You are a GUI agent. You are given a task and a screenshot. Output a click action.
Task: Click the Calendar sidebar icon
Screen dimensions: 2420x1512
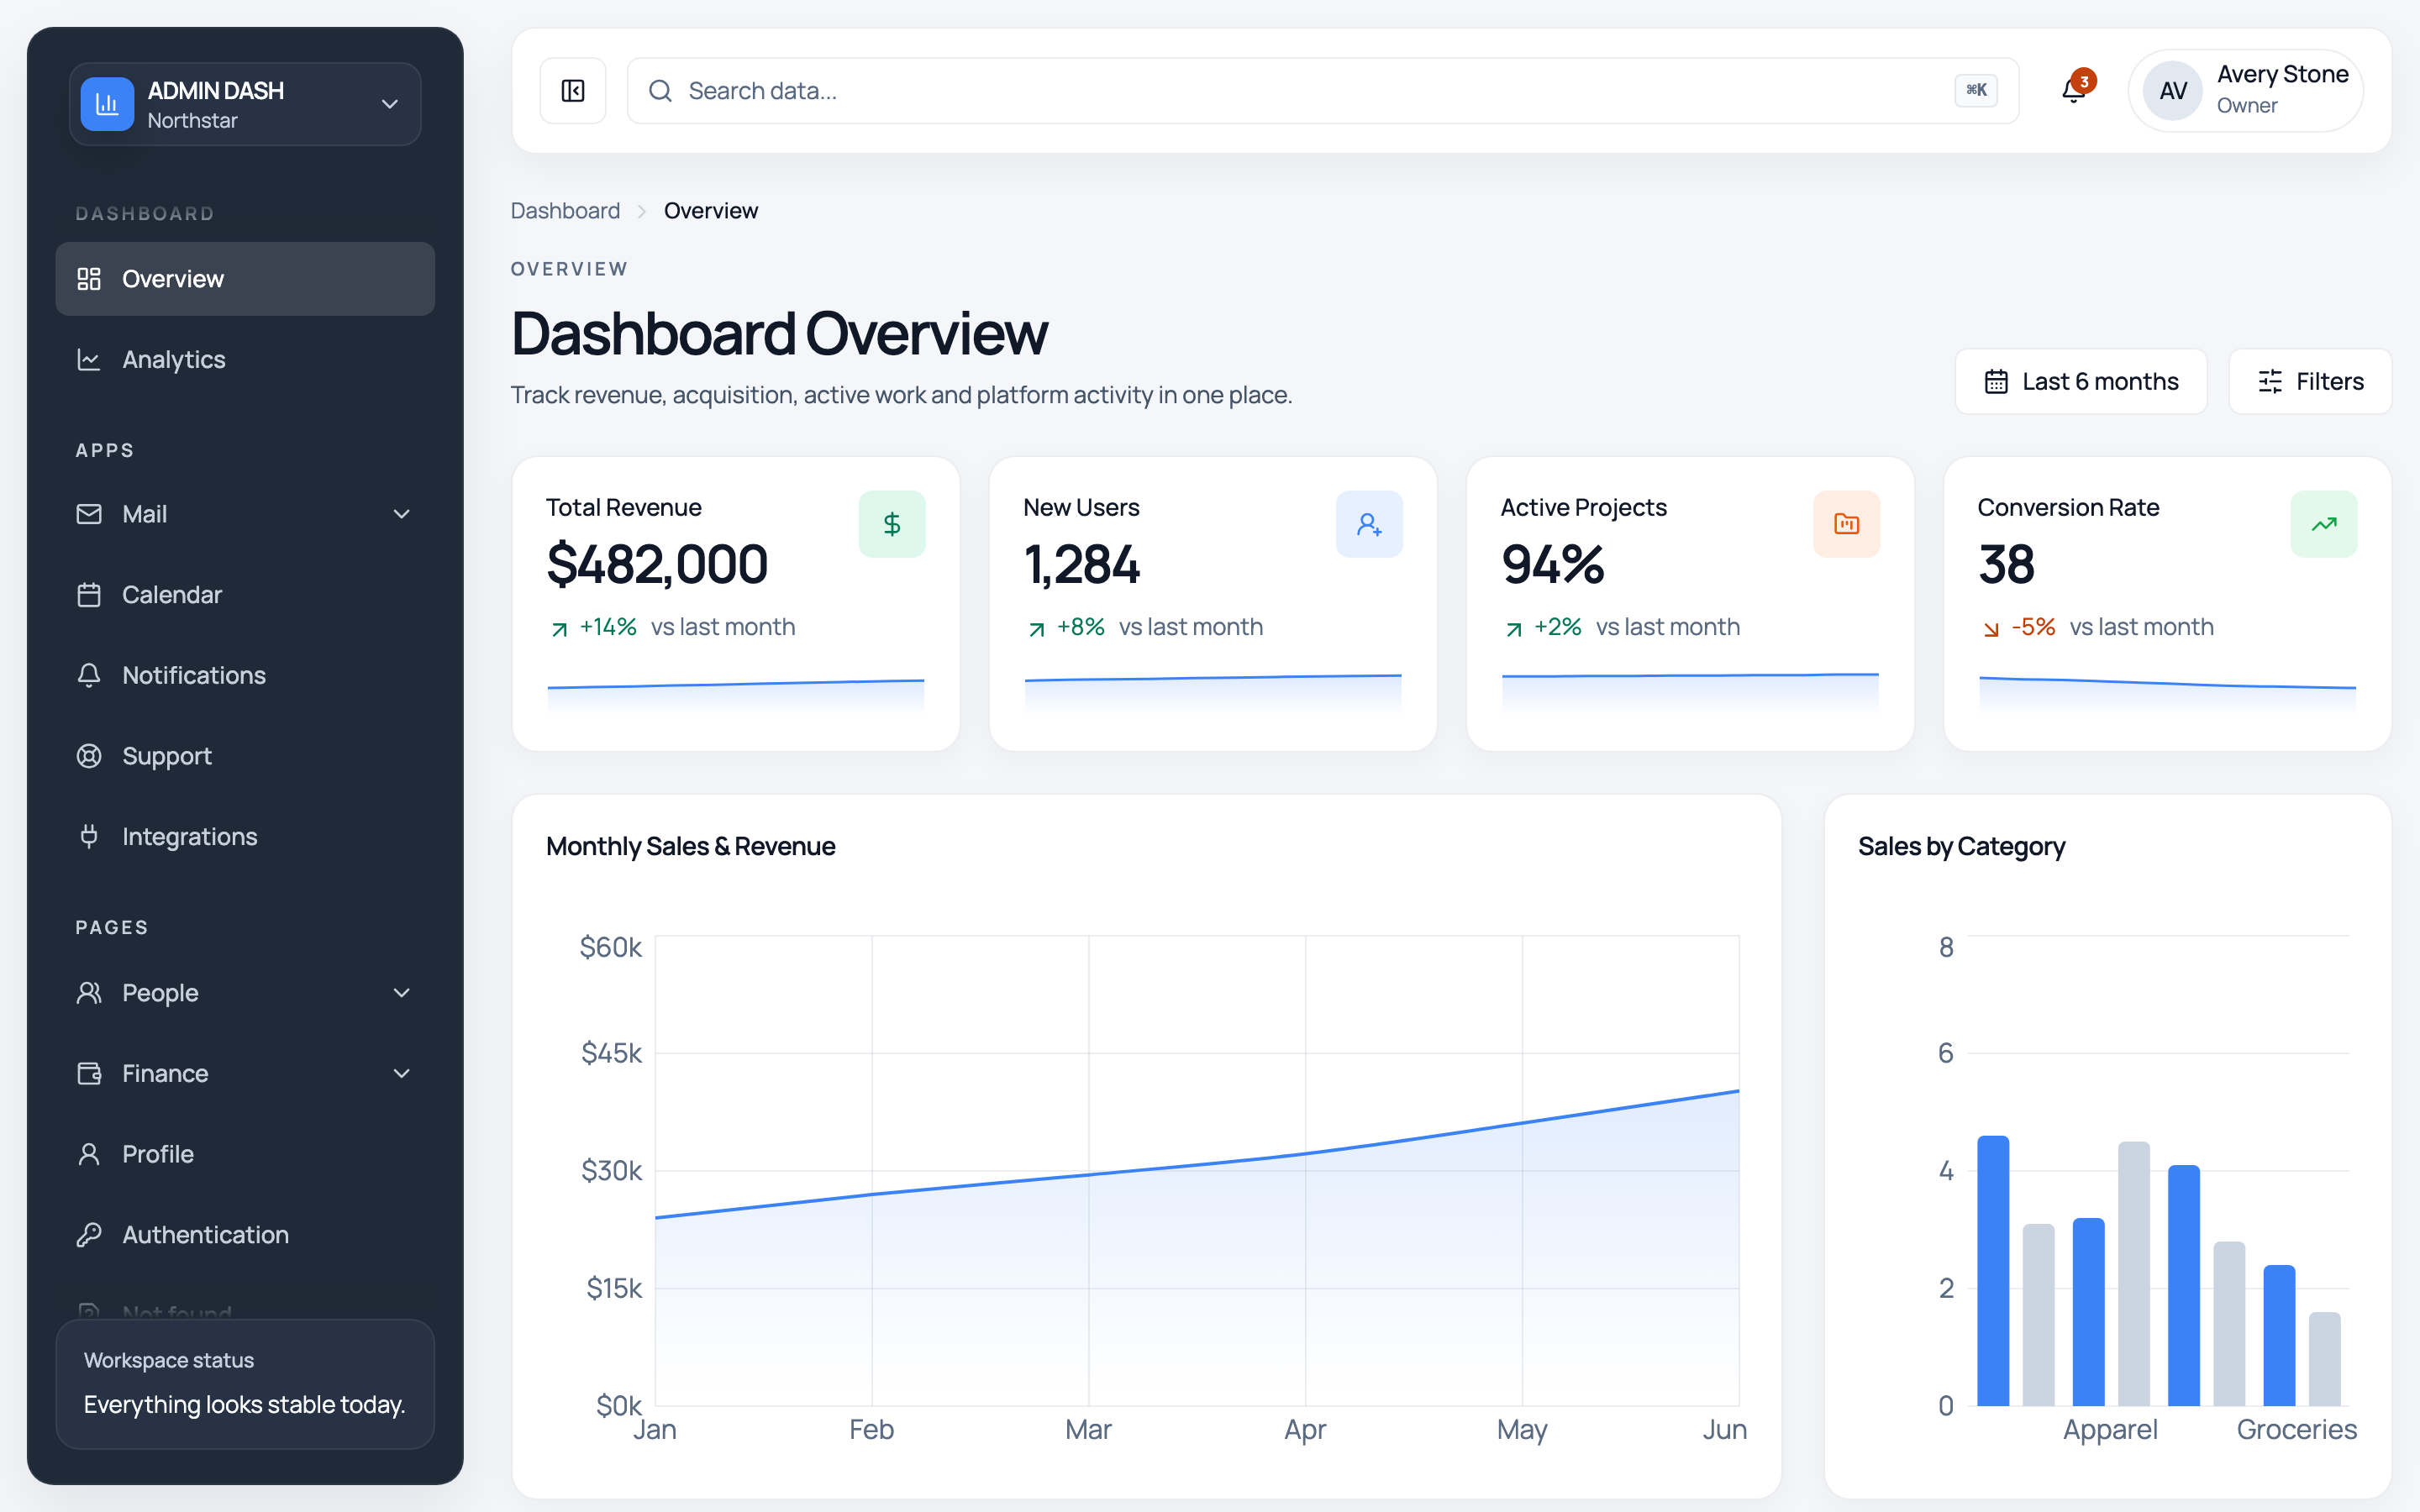89,595
